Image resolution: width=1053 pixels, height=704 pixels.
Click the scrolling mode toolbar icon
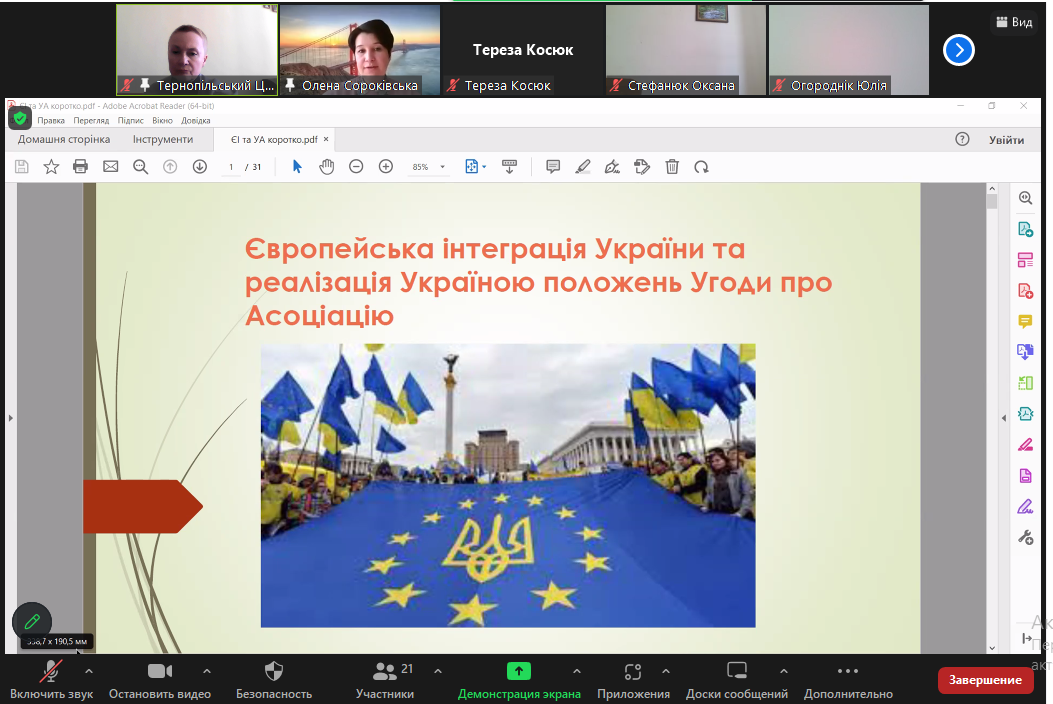pyautogui.click(x=510, y=167)
